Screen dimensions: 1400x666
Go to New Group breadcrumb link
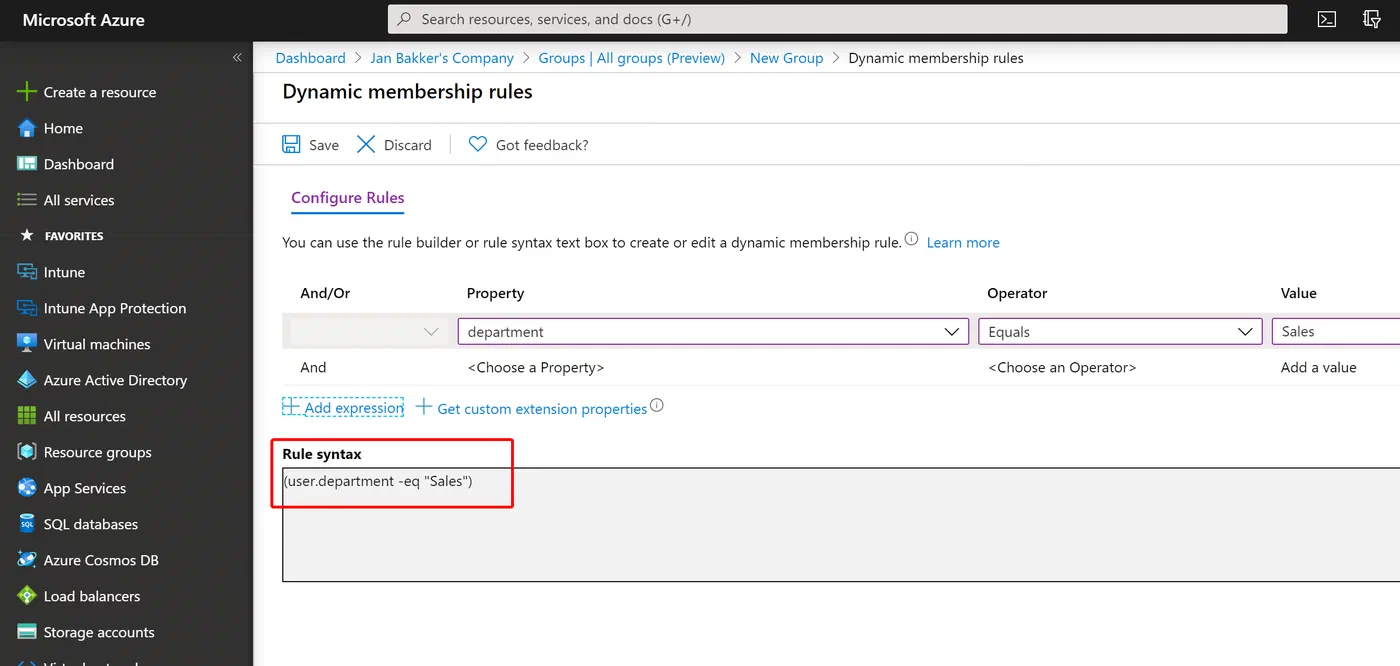(787, 58)
